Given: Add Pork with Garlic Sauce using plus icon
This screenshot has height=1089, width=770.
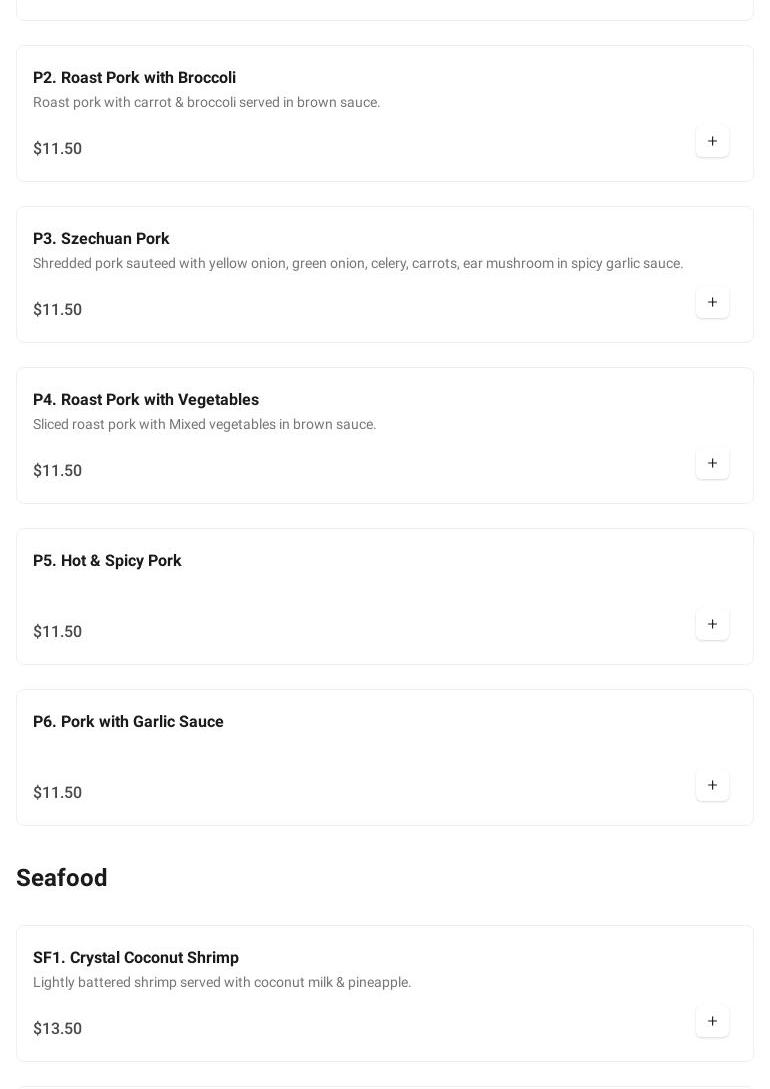Looking at the screenshot, I should coord(712,786).
